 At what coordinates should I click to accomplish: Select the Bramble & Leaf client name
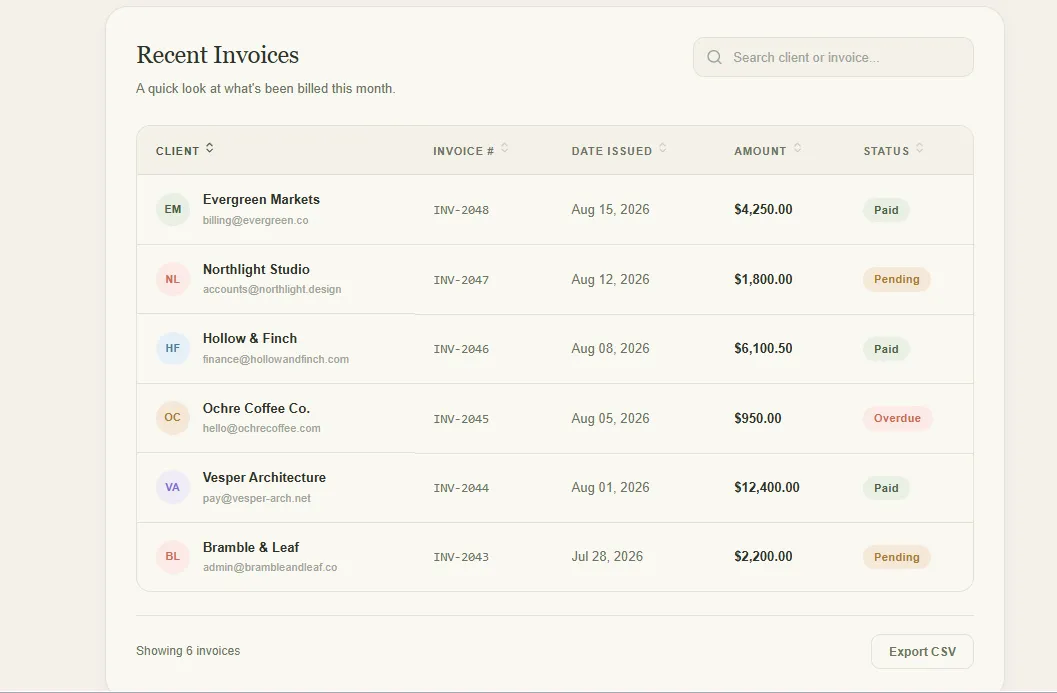point(251,547)
